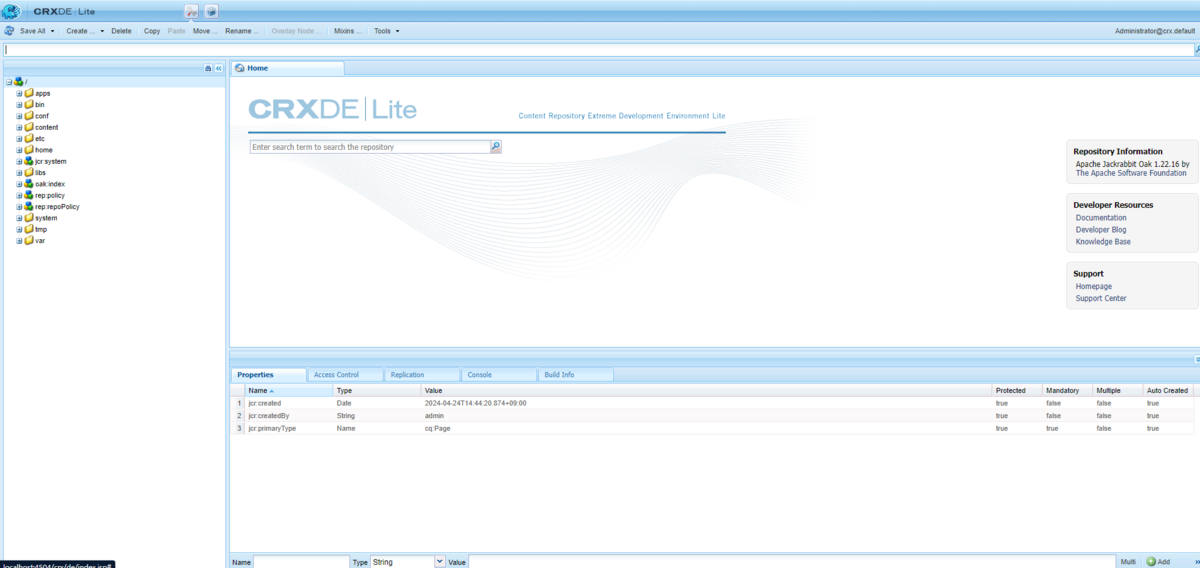This screenshot has height=568, width=1200.
Task: Click the Mandatory column header
Action: click(x=1066, y=390)
